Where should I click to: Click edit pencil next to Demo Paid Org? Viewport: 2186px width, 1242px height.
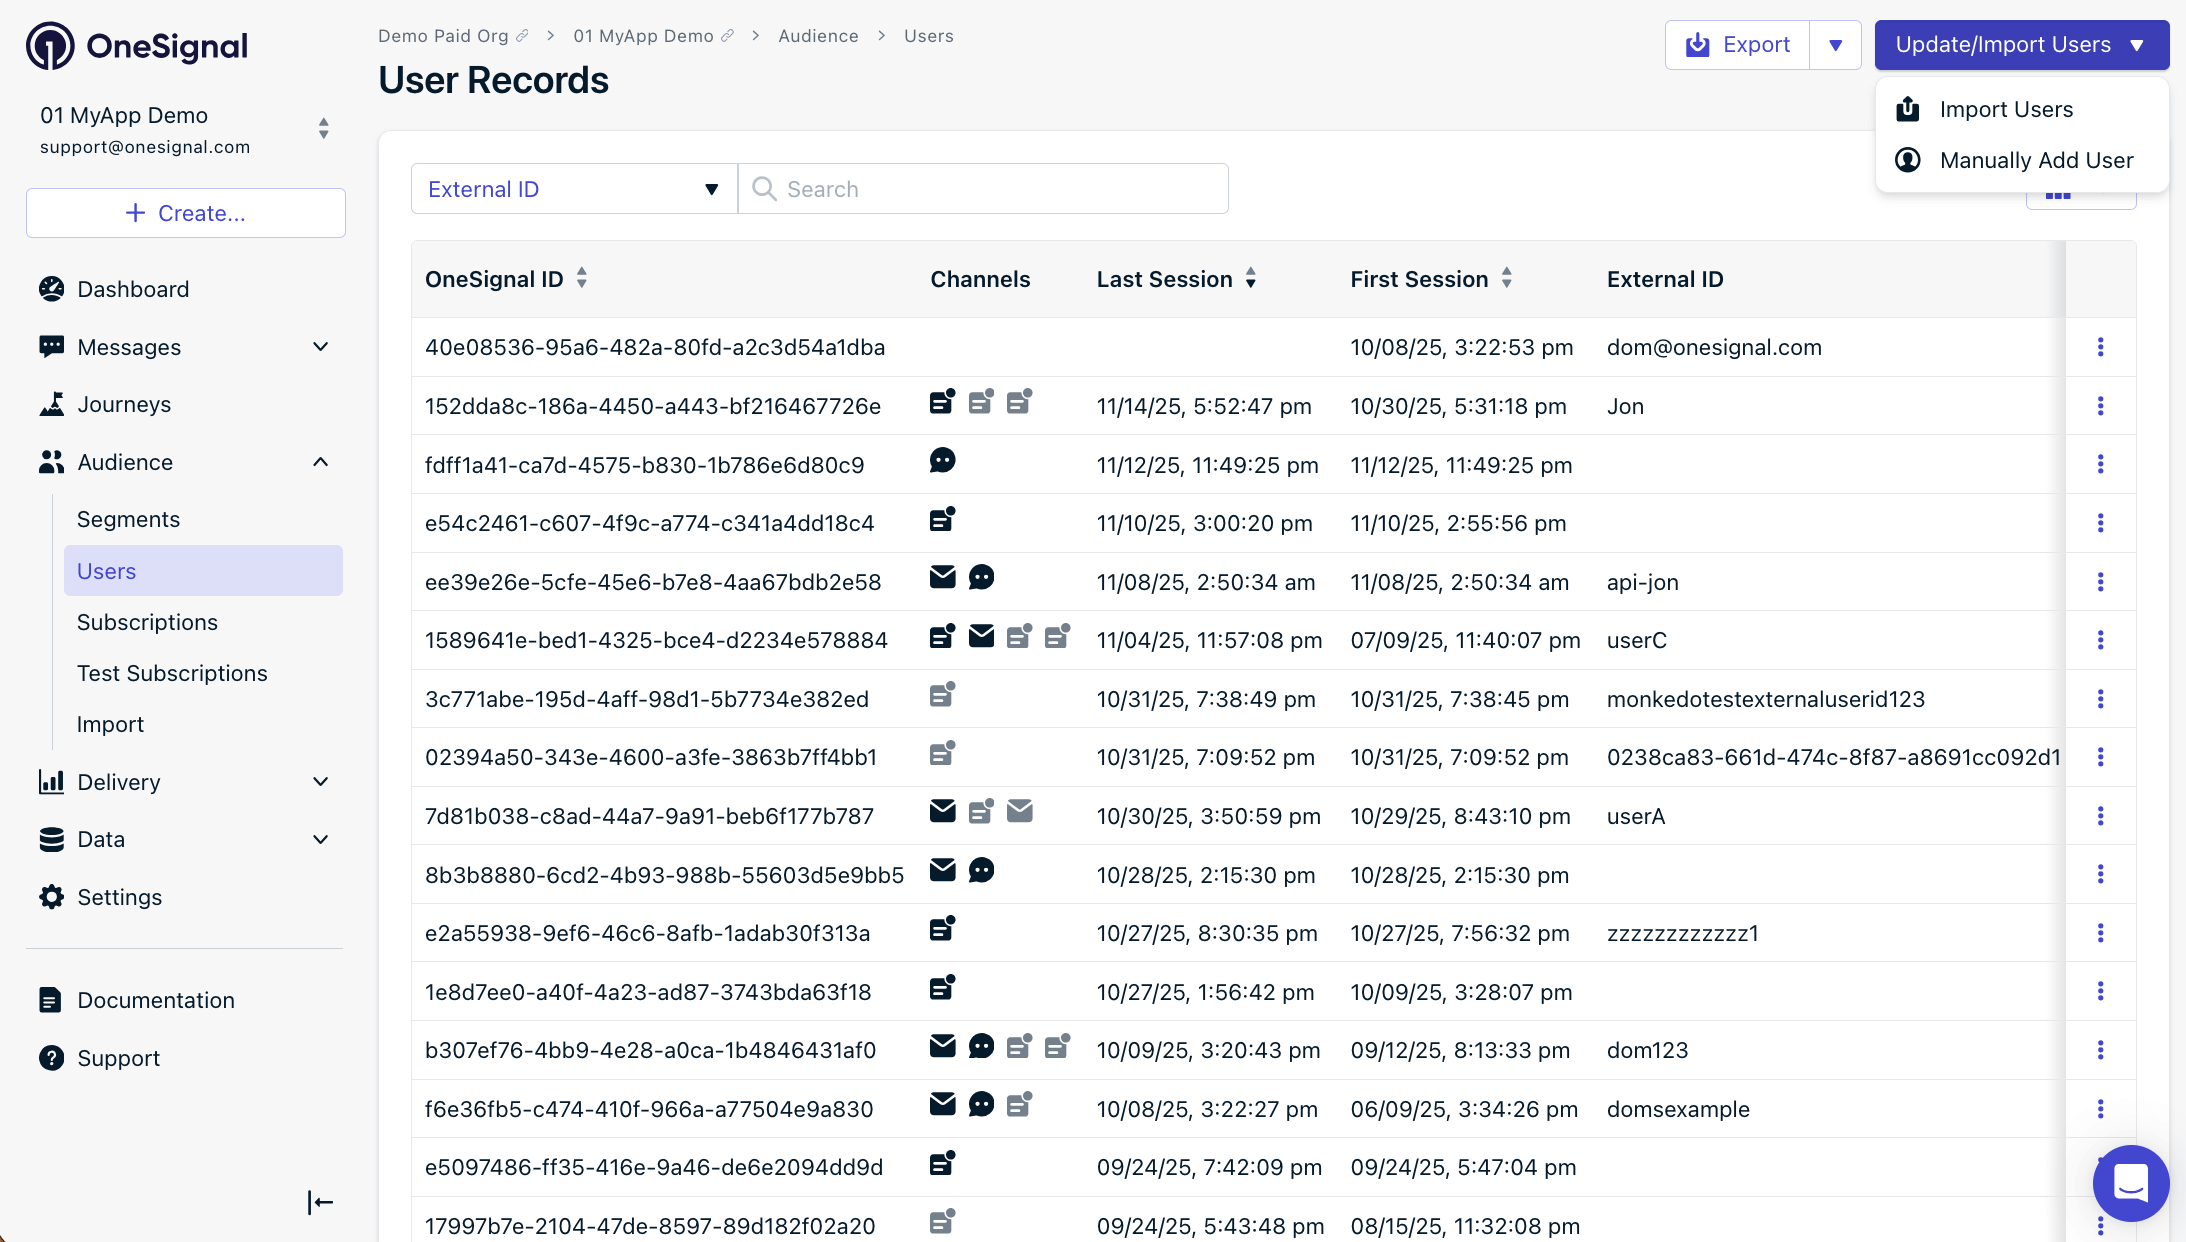pos(522,36)
